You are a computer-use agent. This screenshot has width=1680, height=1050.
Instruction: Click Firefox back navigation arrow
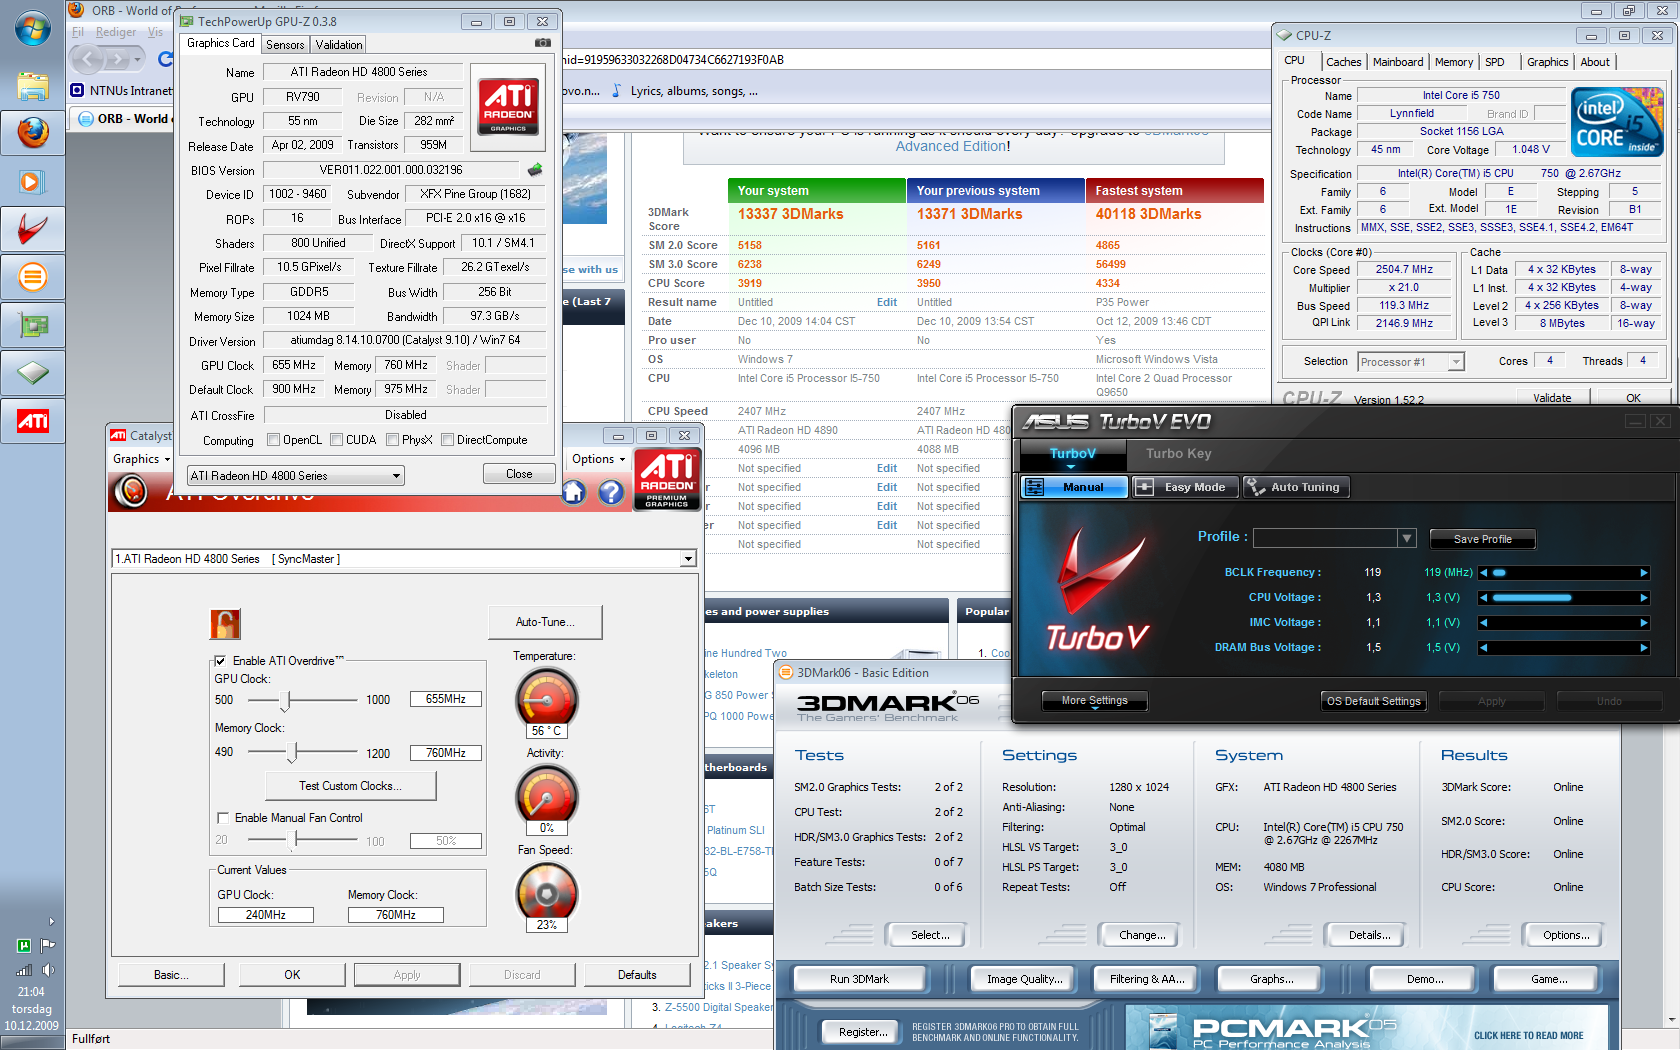(x=88, y=60)
